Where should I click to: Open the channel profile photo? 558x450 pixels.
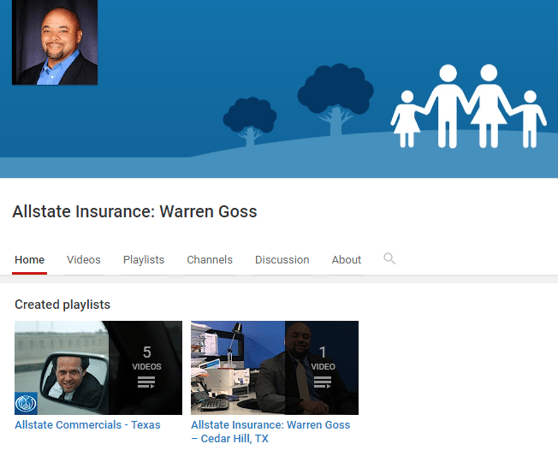point(55,42)
